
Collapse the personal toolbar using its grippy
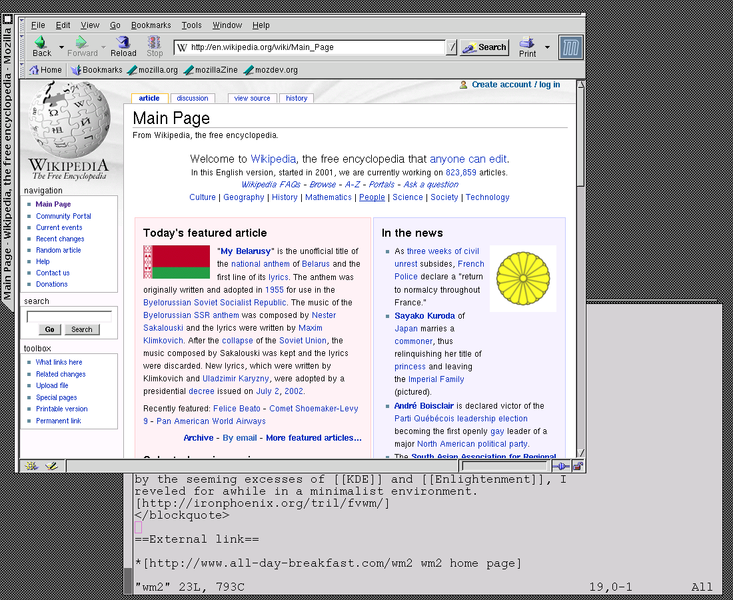point(22,70)
